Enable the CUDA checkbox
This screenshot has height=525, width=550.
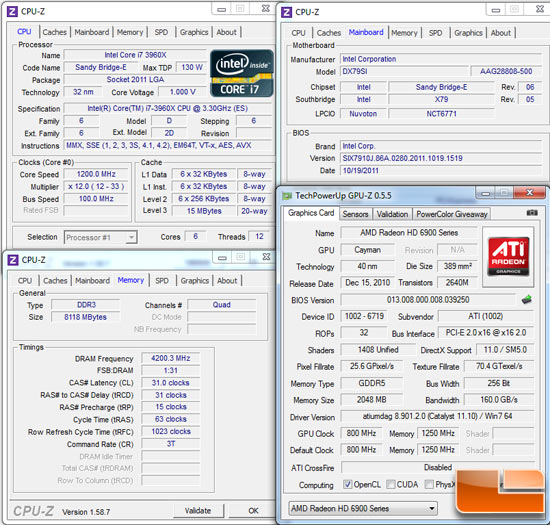tap(390, 484)
